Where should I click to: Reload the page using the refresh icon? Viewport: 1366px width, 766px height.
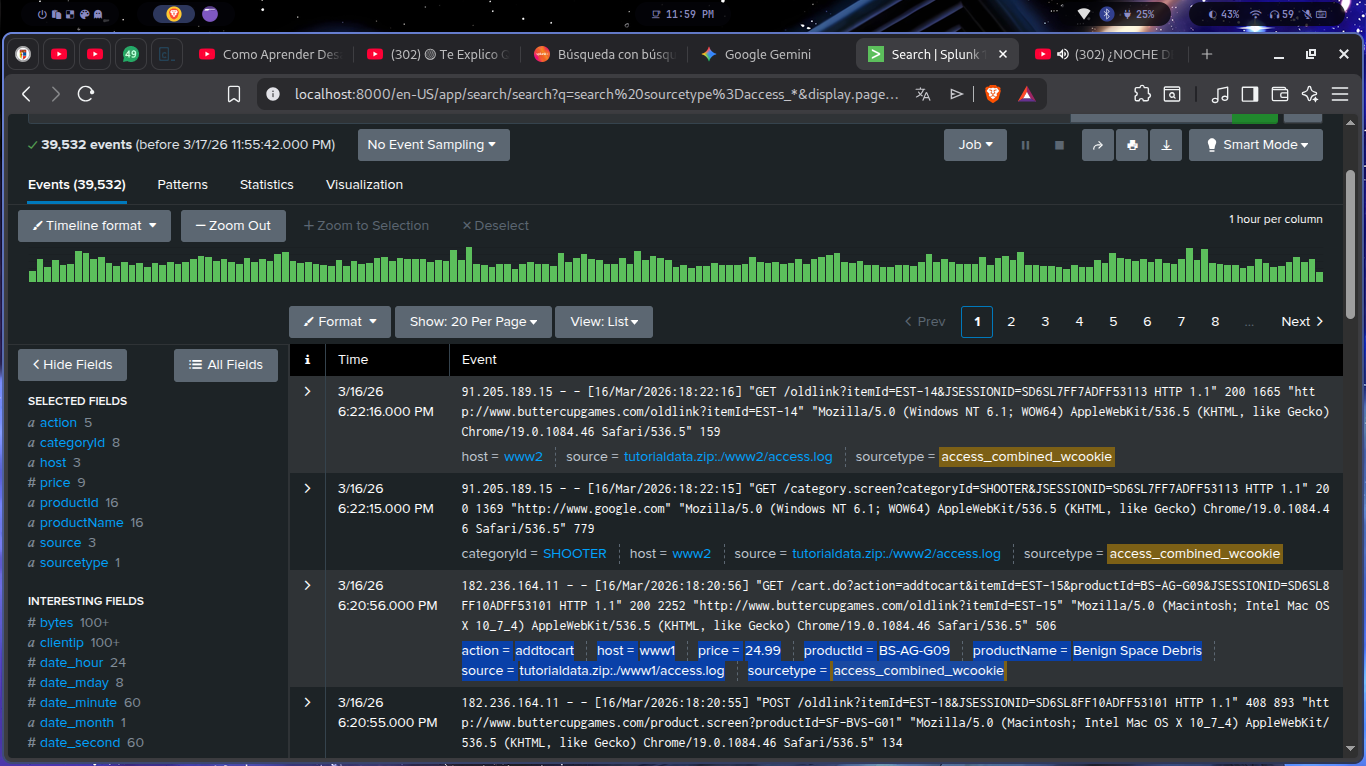point(86,94)
